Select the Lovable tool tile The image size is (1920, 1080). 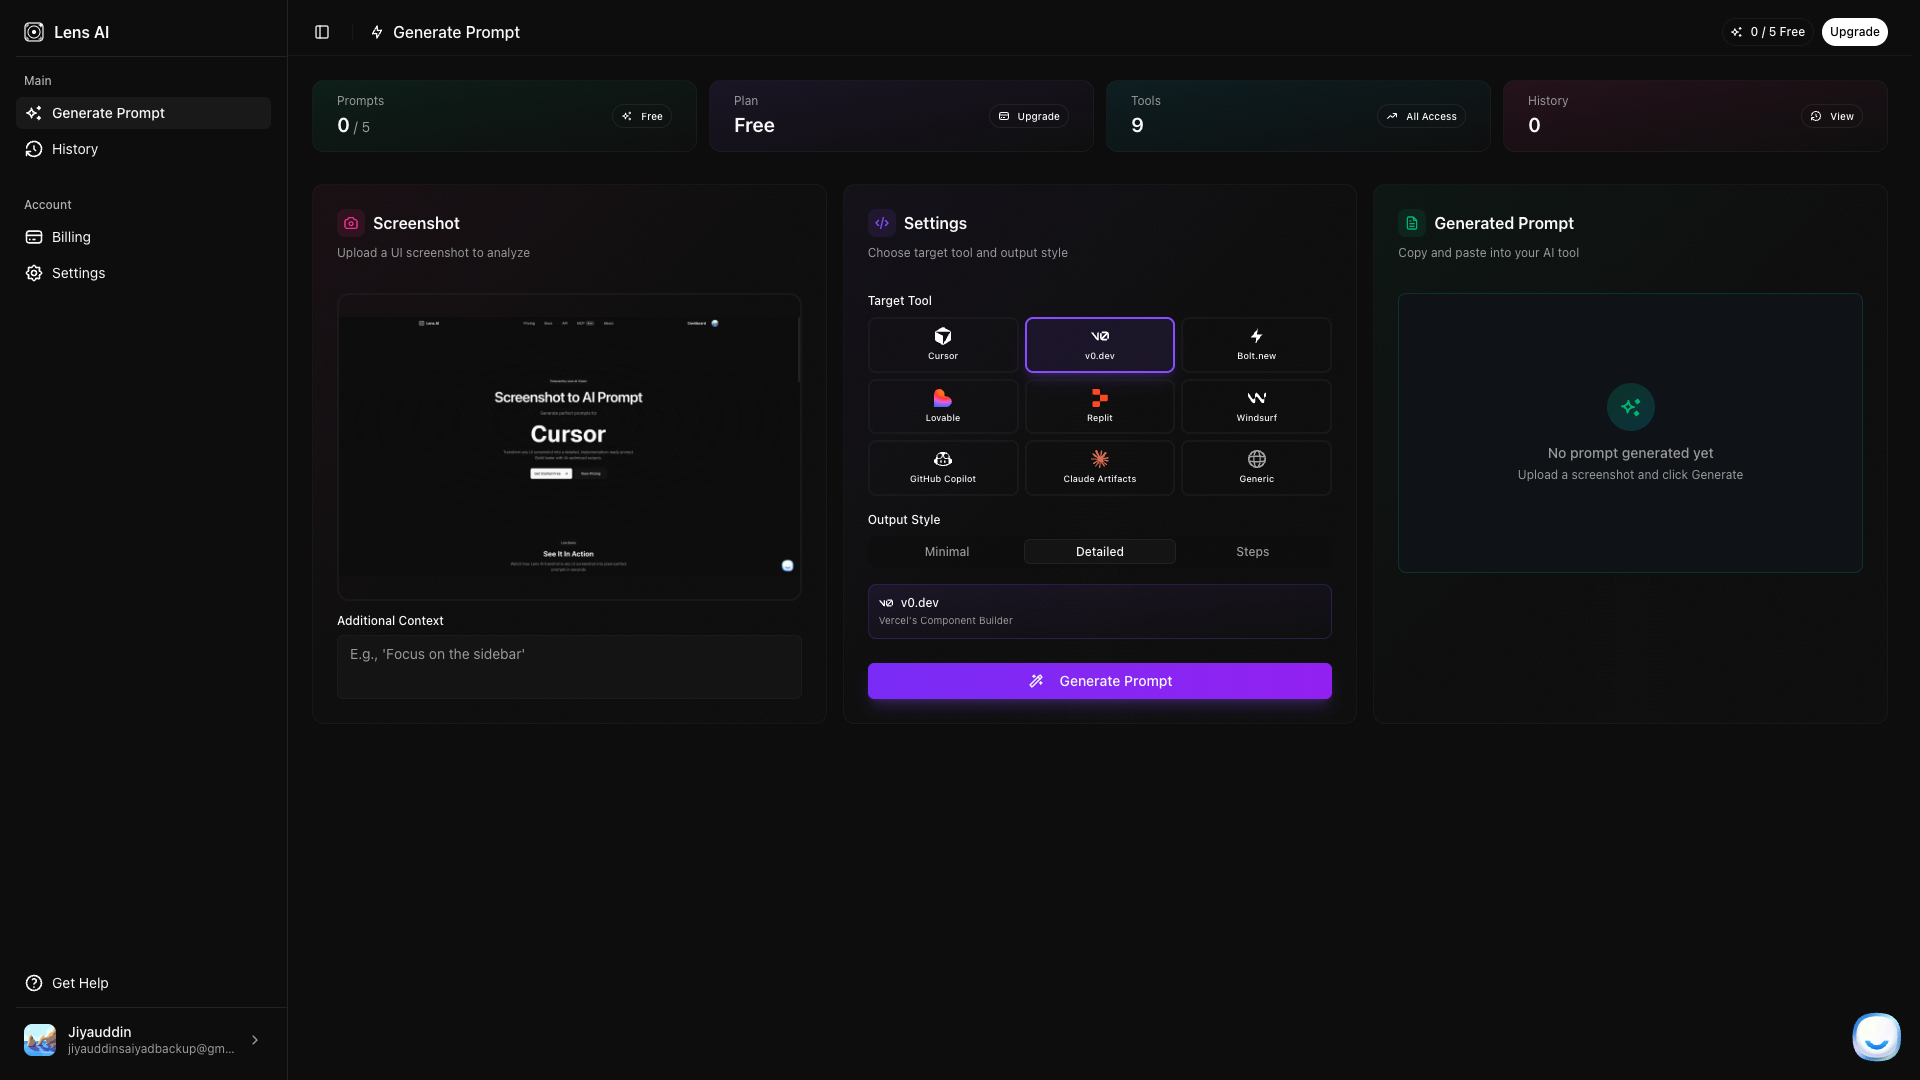(942, 406)
